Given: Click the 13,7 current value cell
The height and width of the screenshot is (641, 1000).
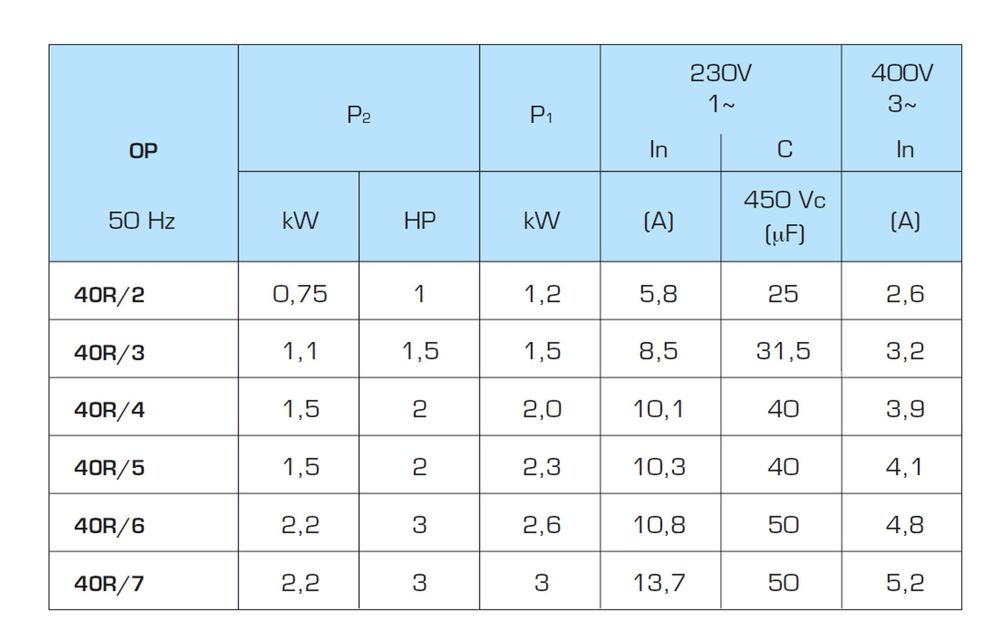Looking at the screenshot, I should click(x=659, y=582).
